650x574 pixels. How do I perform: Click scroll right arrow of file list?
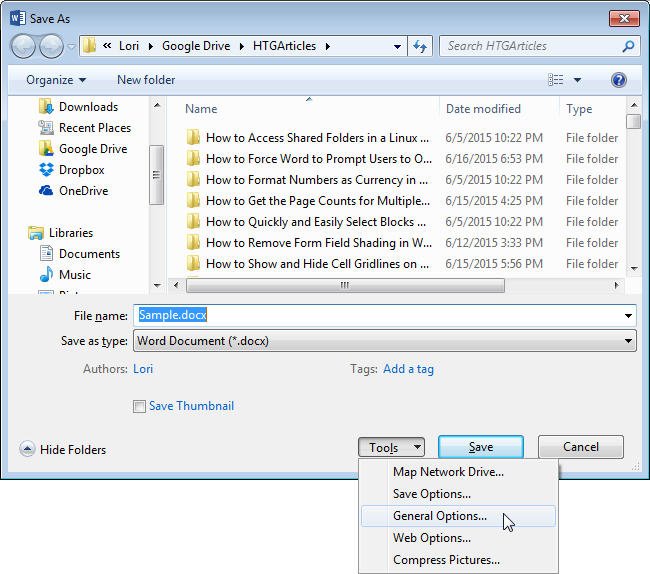pyautogui.click(x=616, y=286)
